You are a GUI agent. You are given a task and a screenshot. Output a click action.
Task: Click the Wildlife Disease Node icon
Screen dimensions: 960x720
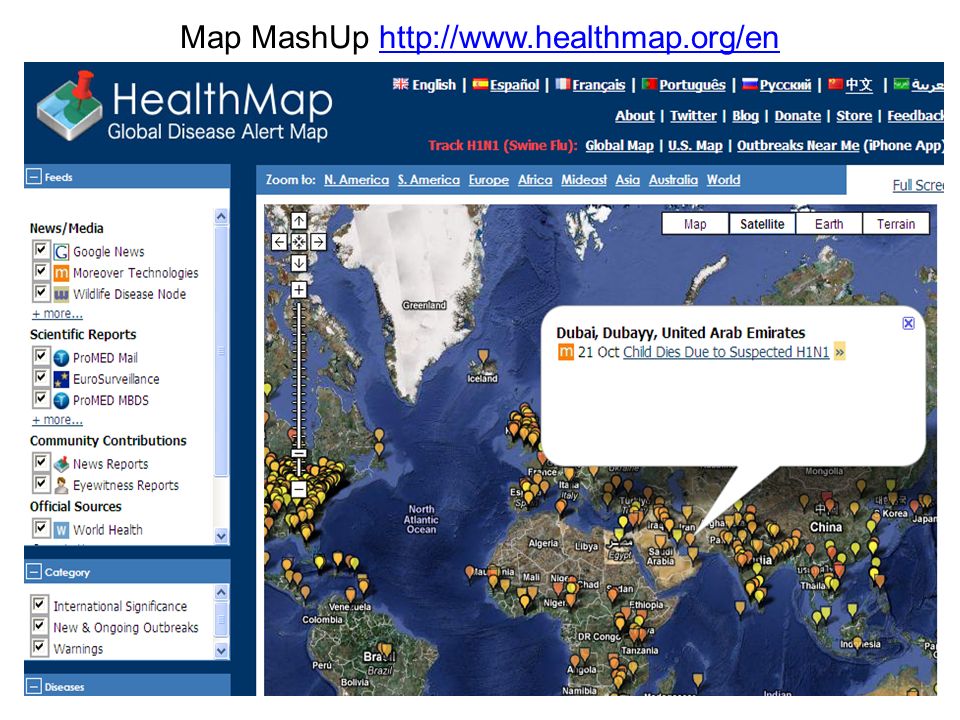pos(61,294)
